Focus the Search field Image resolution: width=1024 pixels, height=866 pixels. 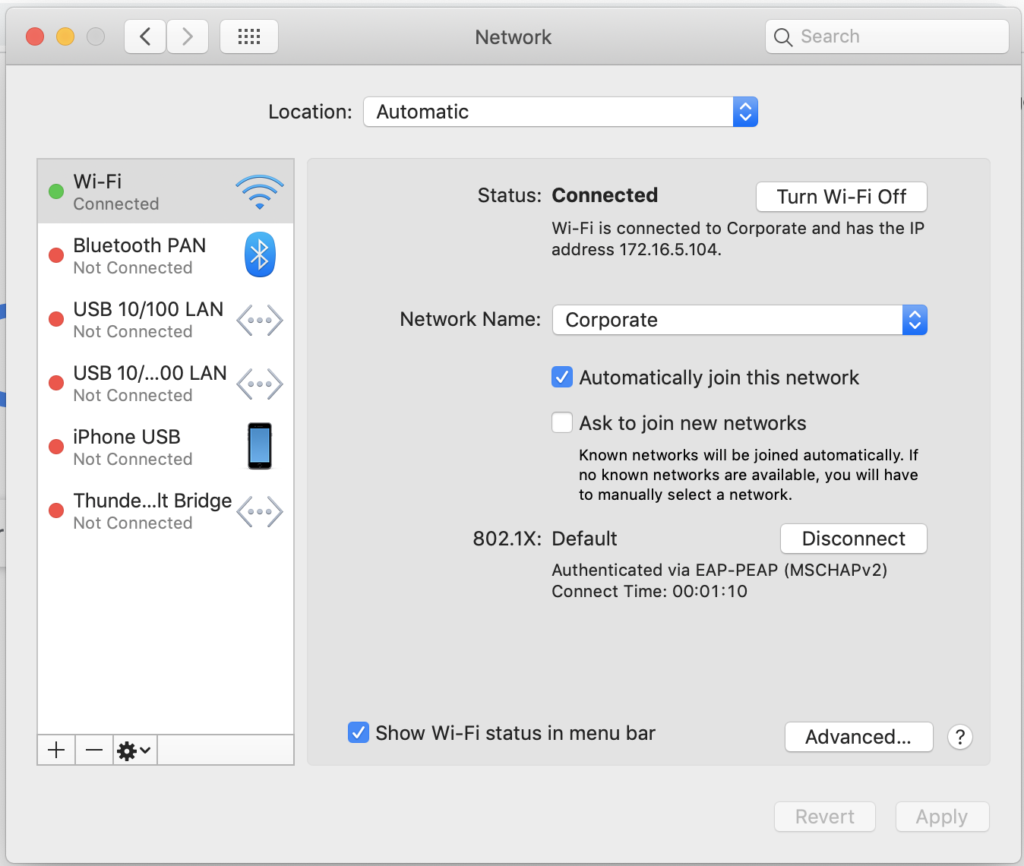click(887, 37)
